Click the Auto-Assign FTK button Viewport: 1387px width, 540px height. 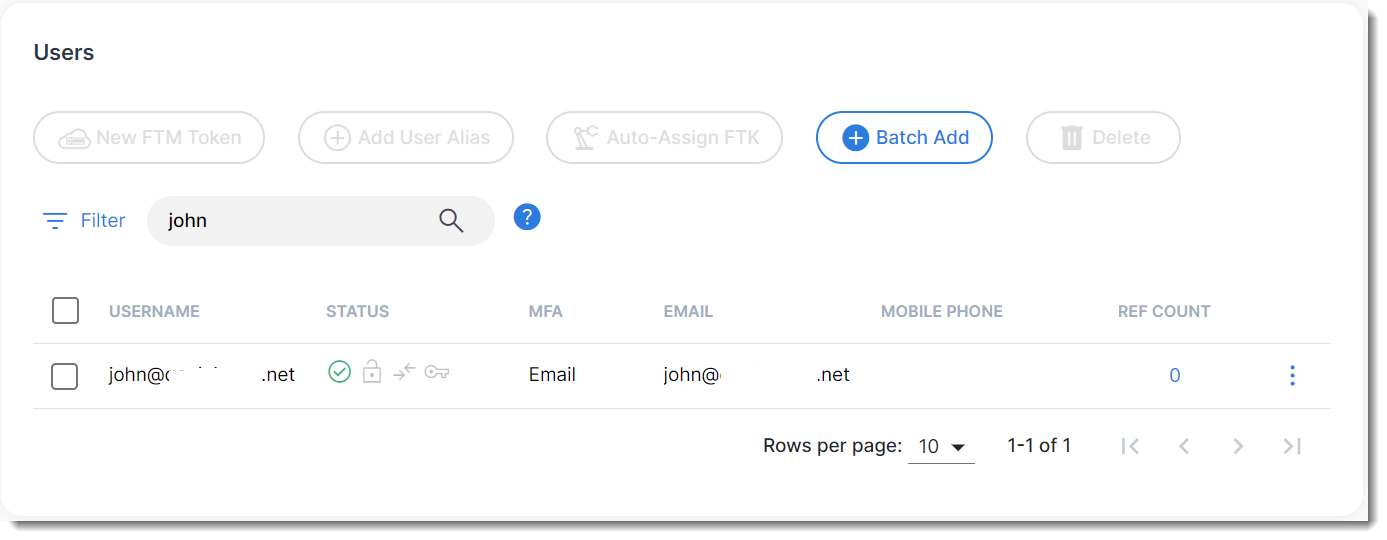pyautogui.click(x=664, y=137)
